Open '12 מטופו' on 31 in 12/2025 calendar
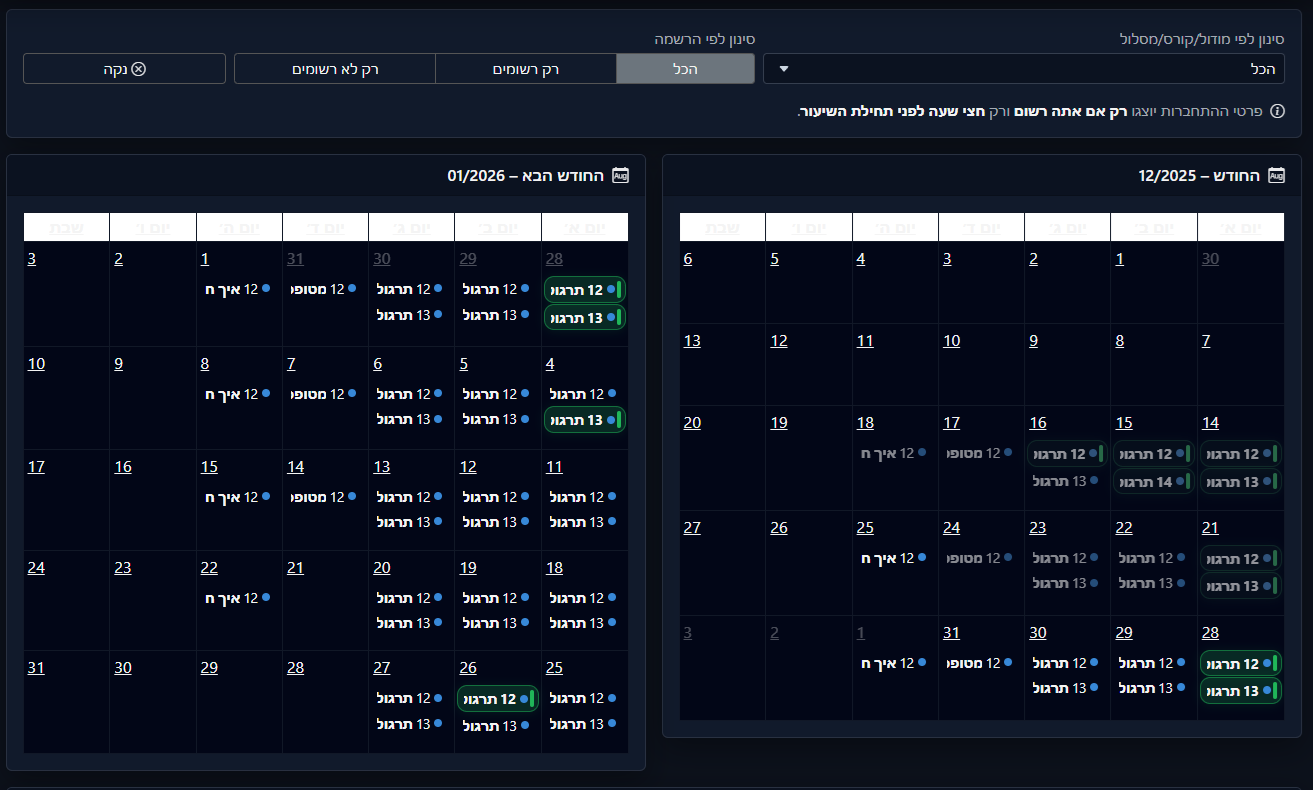 (x=981, y=663)
